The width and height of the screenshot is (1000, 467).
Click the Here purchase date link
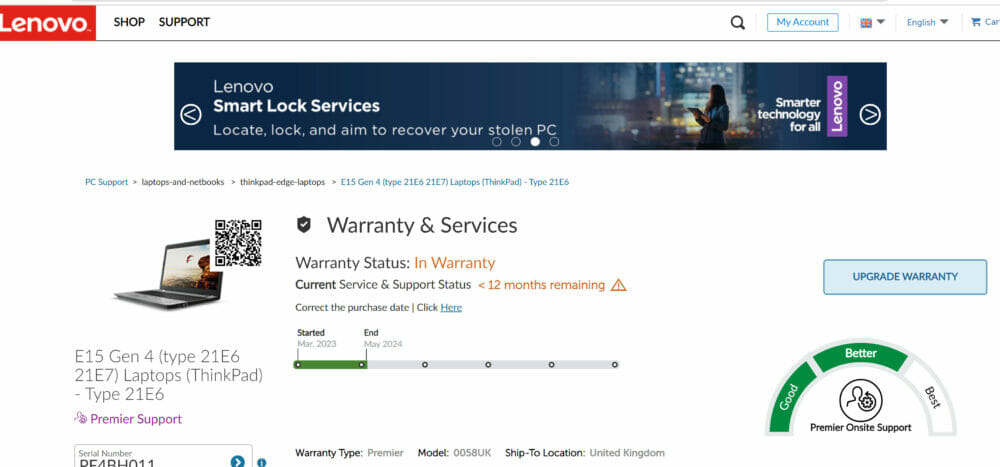451,308
